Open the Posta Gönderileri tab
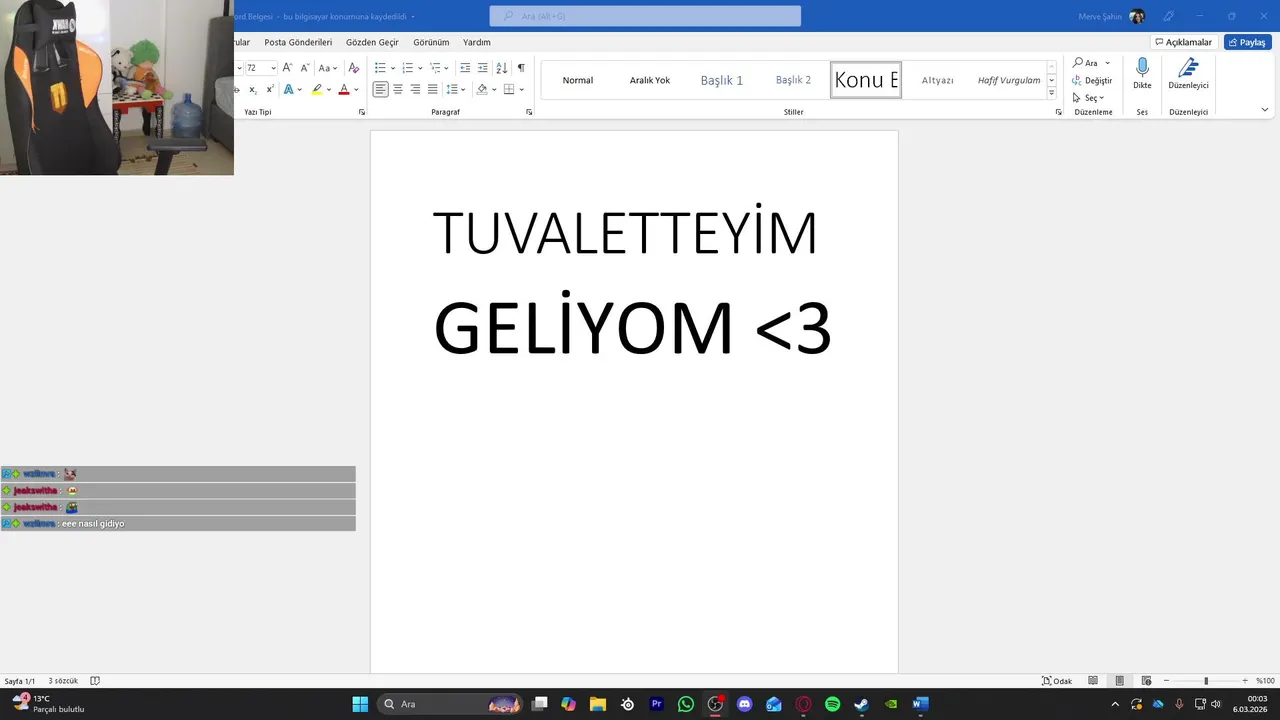This screenshot has height=720, width=1280. 298,43
